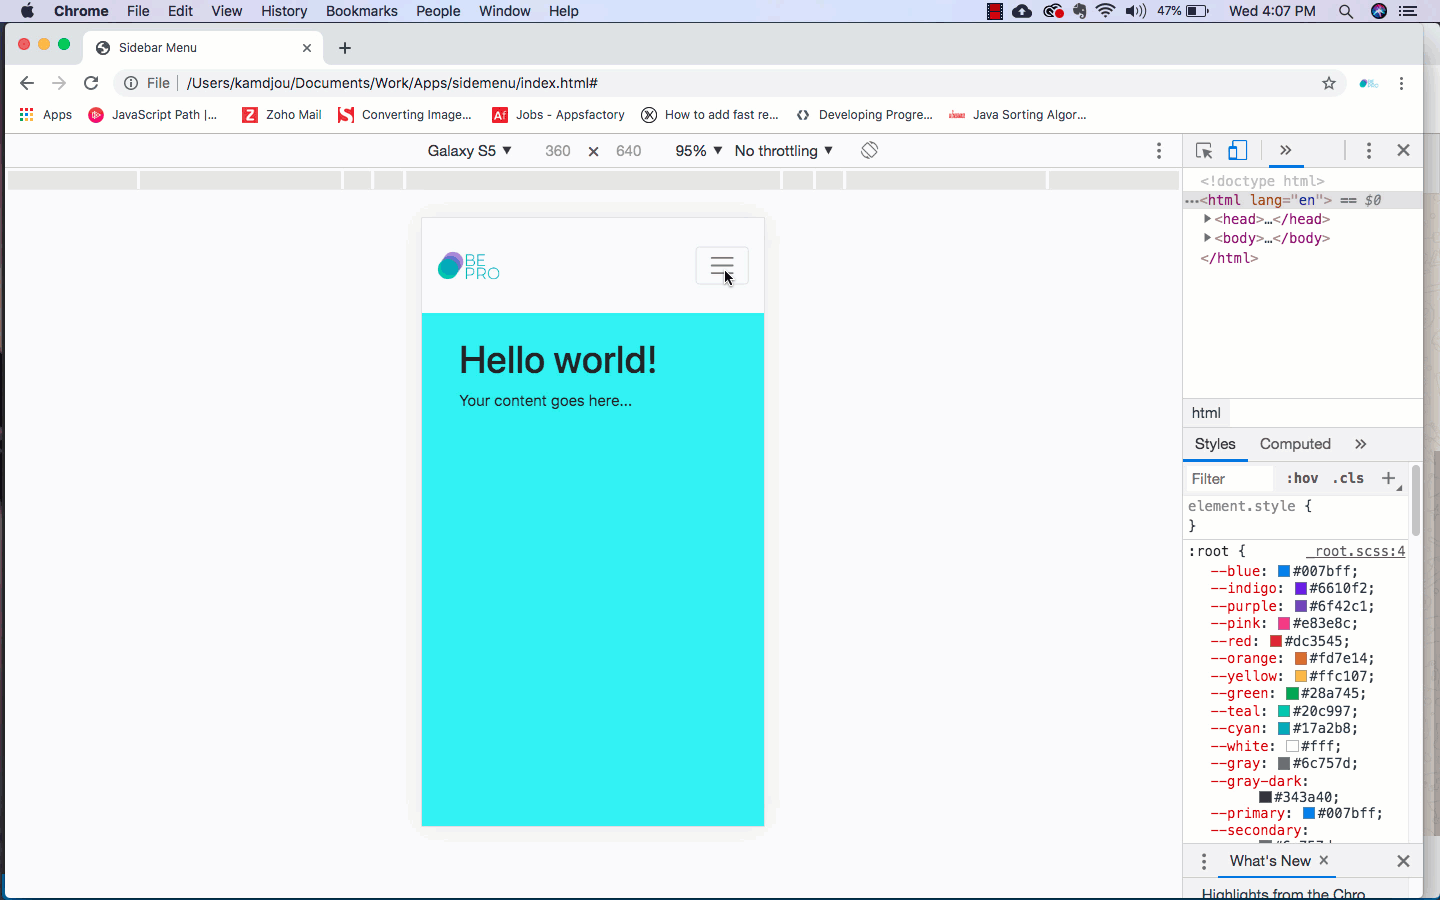Toggle the device toolbar icon
This screenshot has width=1440, height=900.
[1237, 150]
